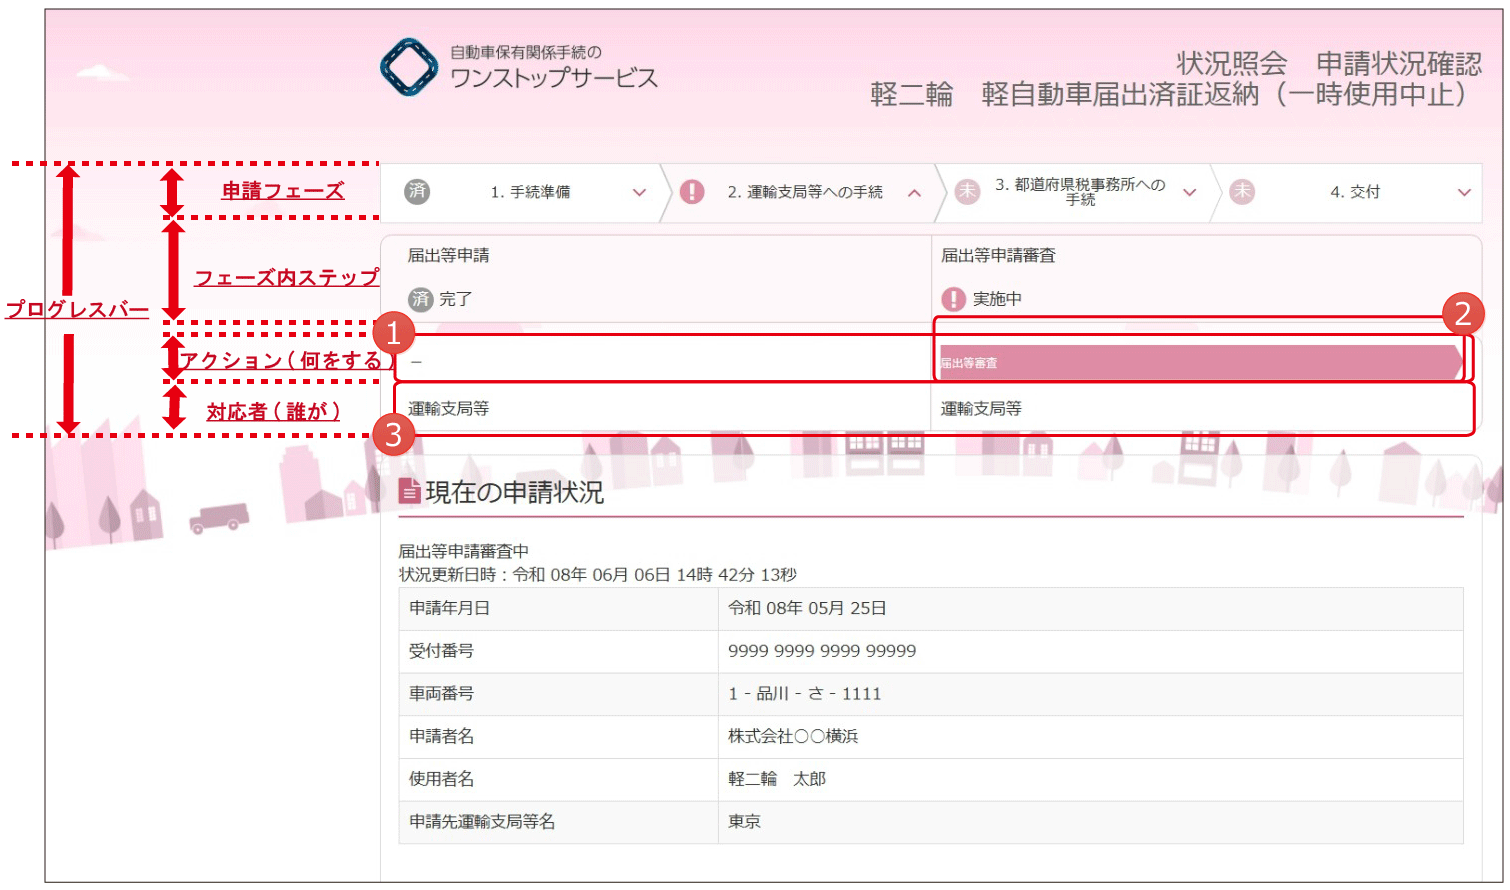
Task: Expand the 1. 手続準備 phase chevron
Action: coord(639,192)
